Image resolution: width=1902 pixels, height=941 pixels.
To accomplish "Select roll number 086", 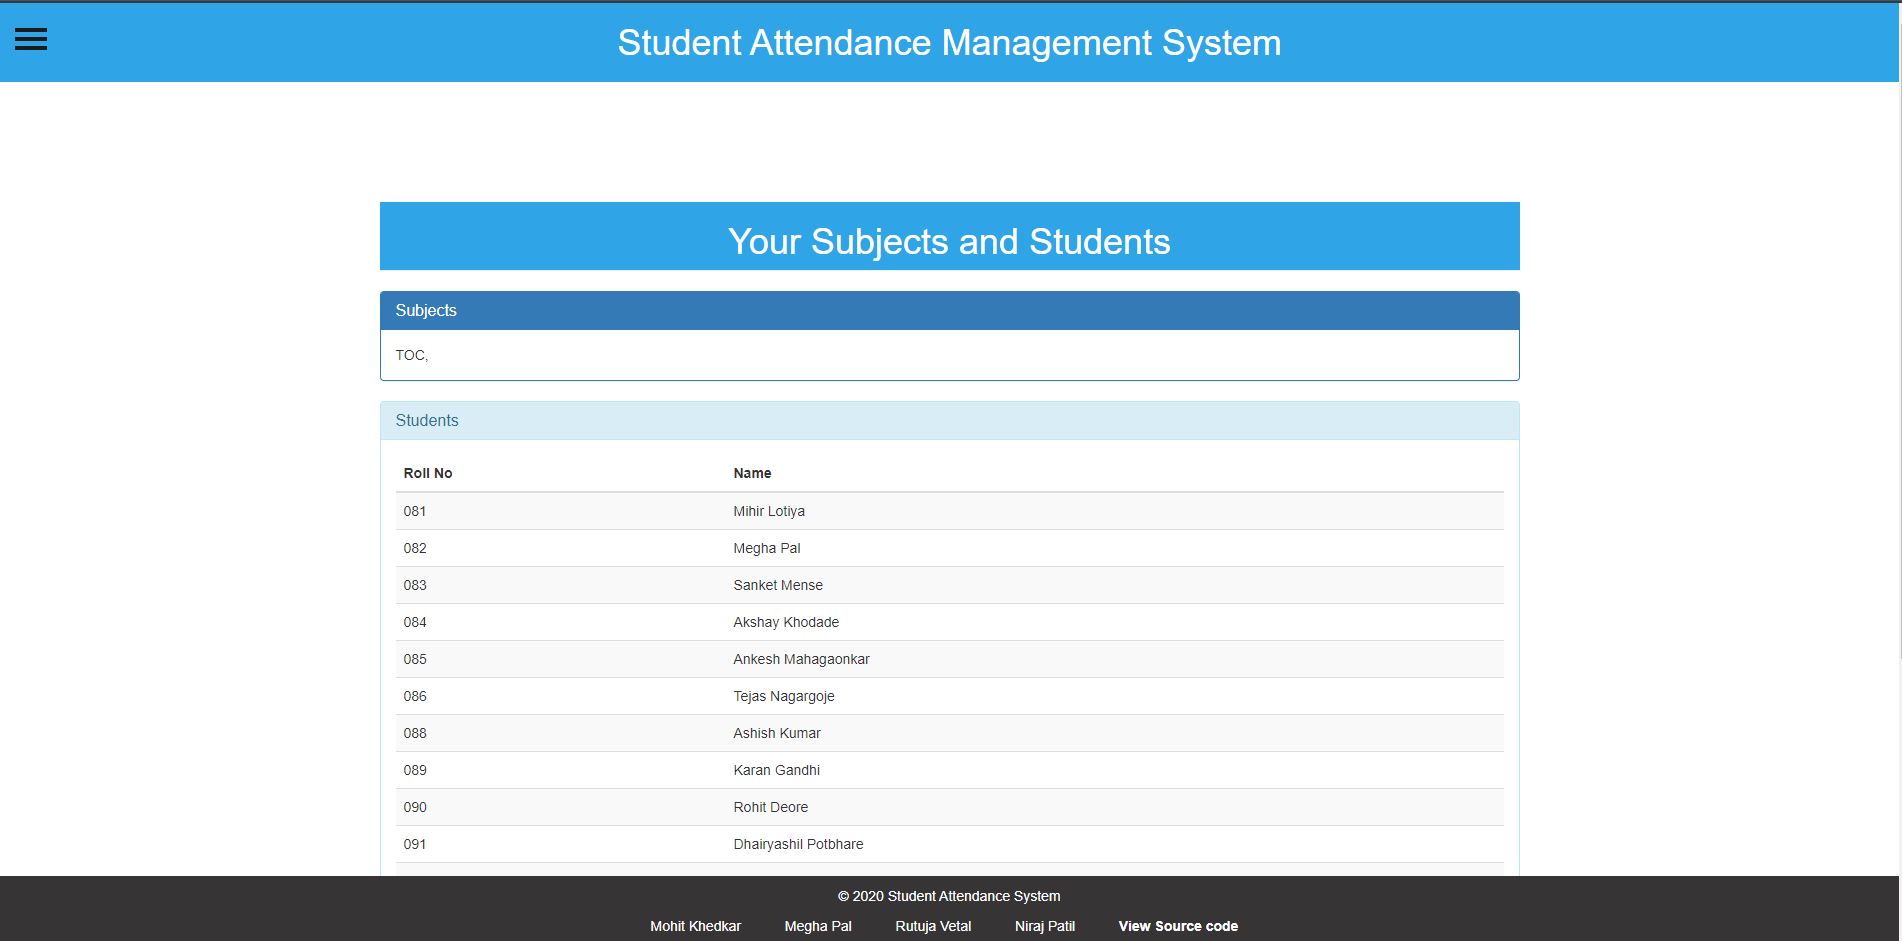I will 415,696.
